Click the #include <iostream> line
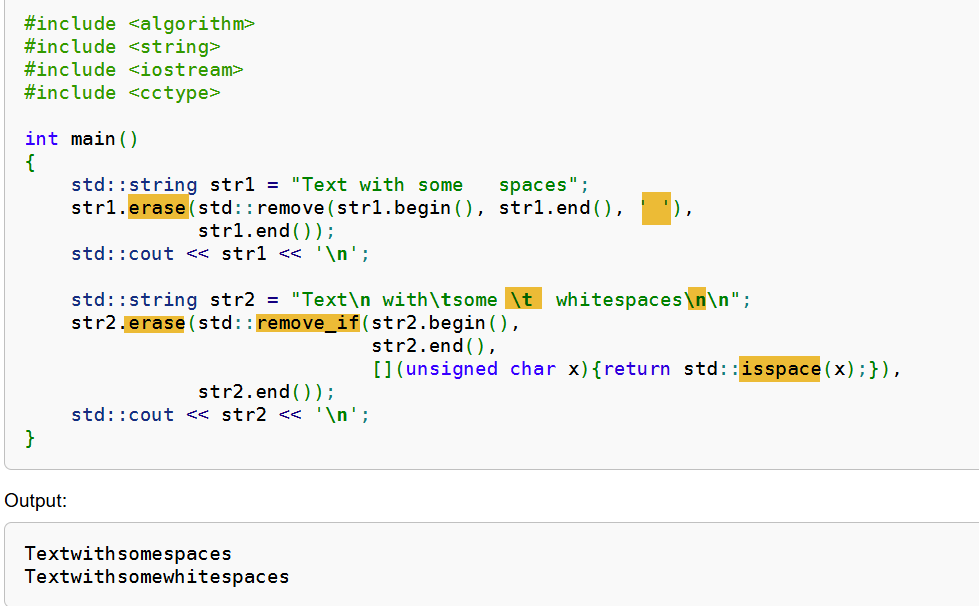The image size is (979, 606). pyautogui.click(x=134, y=70)
